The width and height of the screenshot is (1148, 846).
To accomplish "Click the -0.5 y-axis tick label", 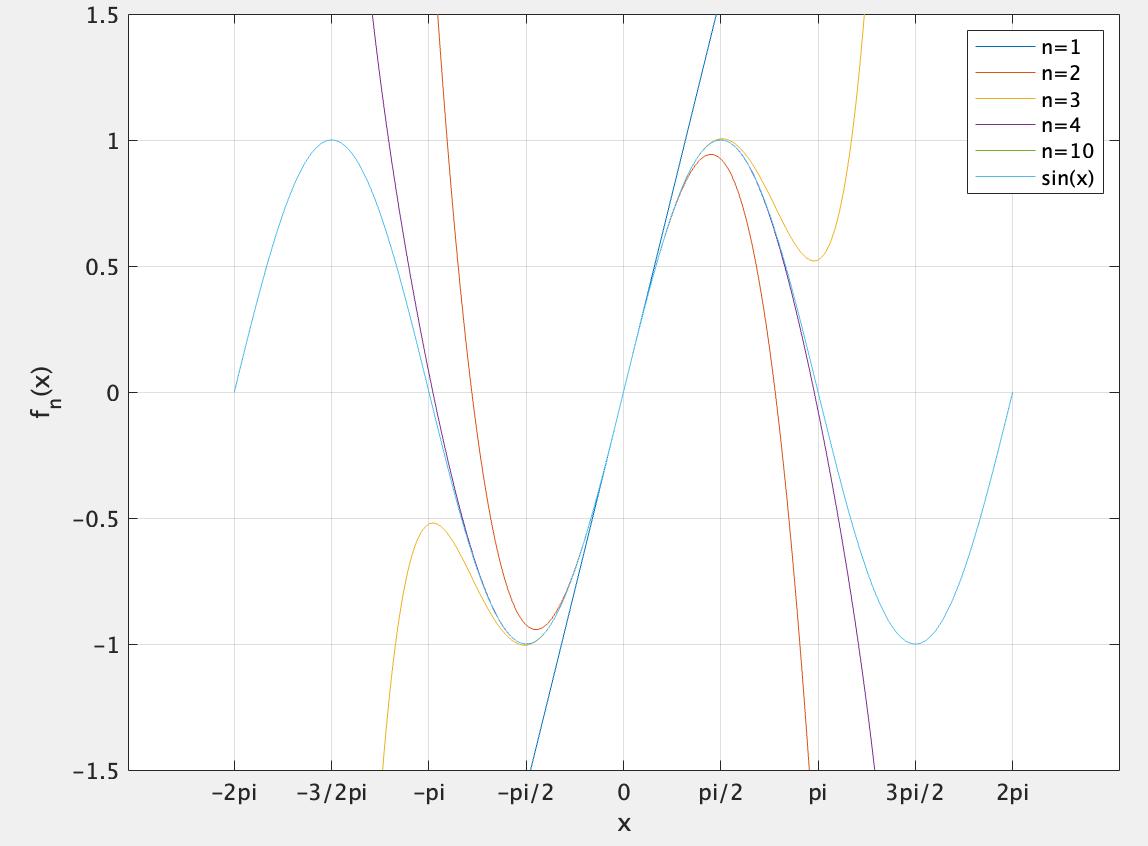I will coord(96,520).
